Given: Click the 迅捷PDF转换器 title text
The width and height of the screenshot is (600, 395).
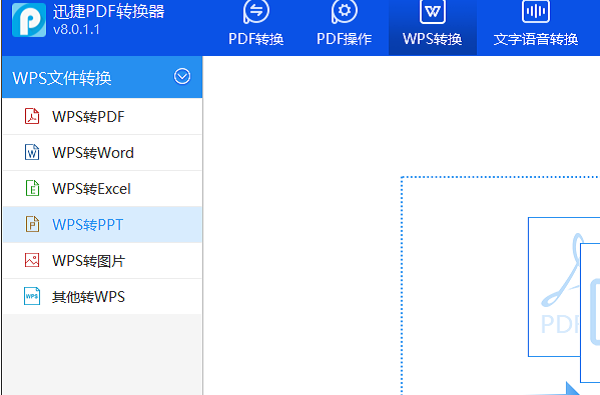Looking at the screenshot, I should point(109,11).
